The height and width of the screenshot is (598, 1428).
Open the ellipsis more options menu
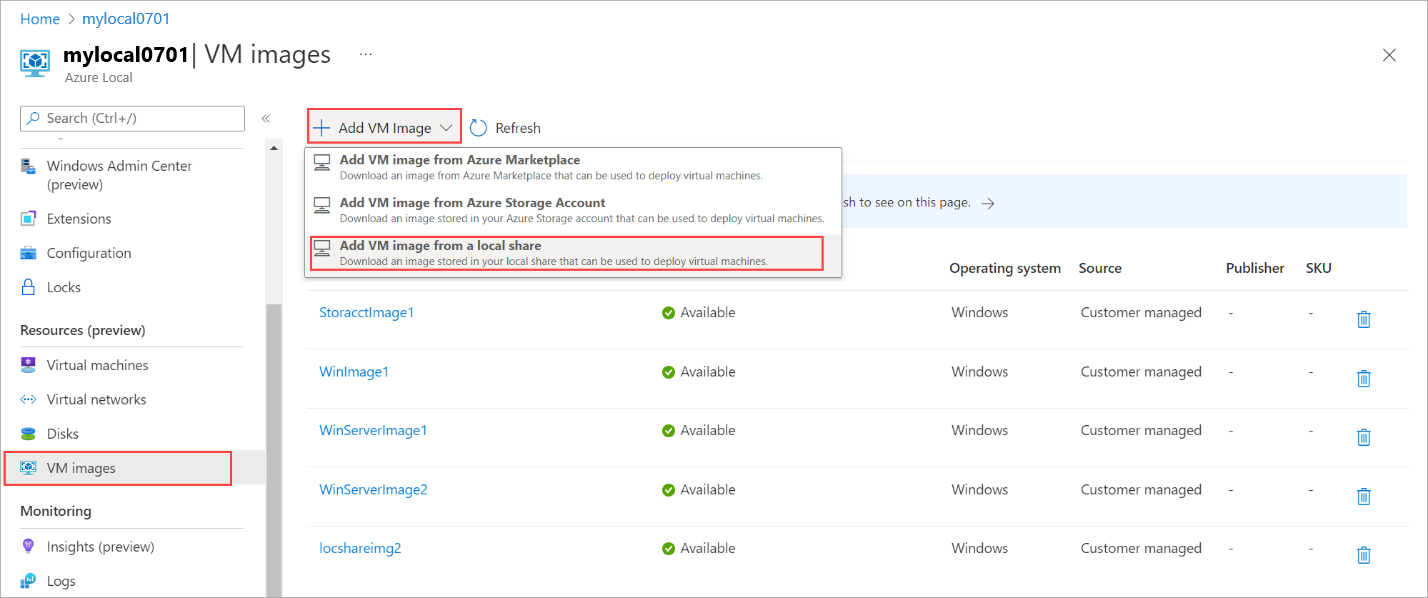366,54
